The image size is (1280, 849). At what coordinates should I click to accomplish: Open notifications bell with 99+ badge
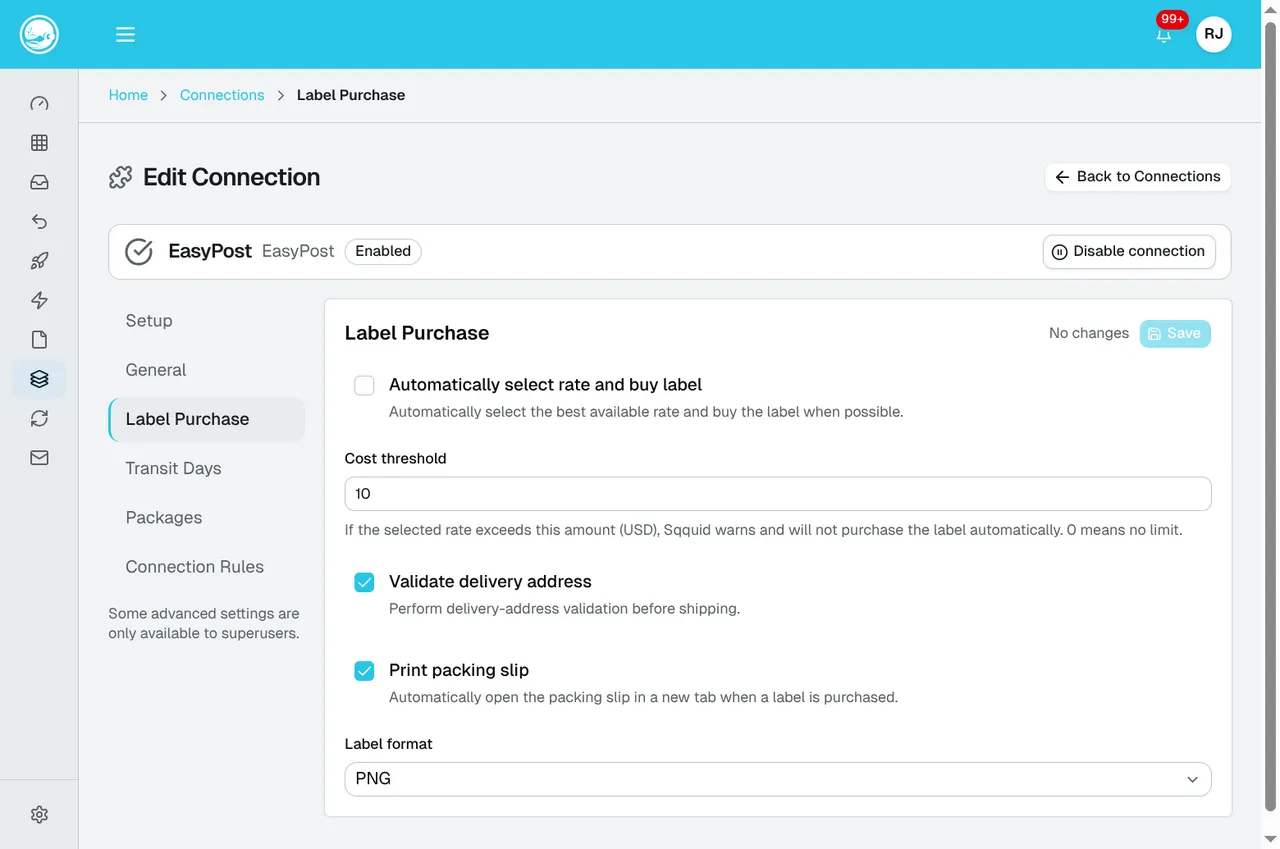coord(1164,34)
